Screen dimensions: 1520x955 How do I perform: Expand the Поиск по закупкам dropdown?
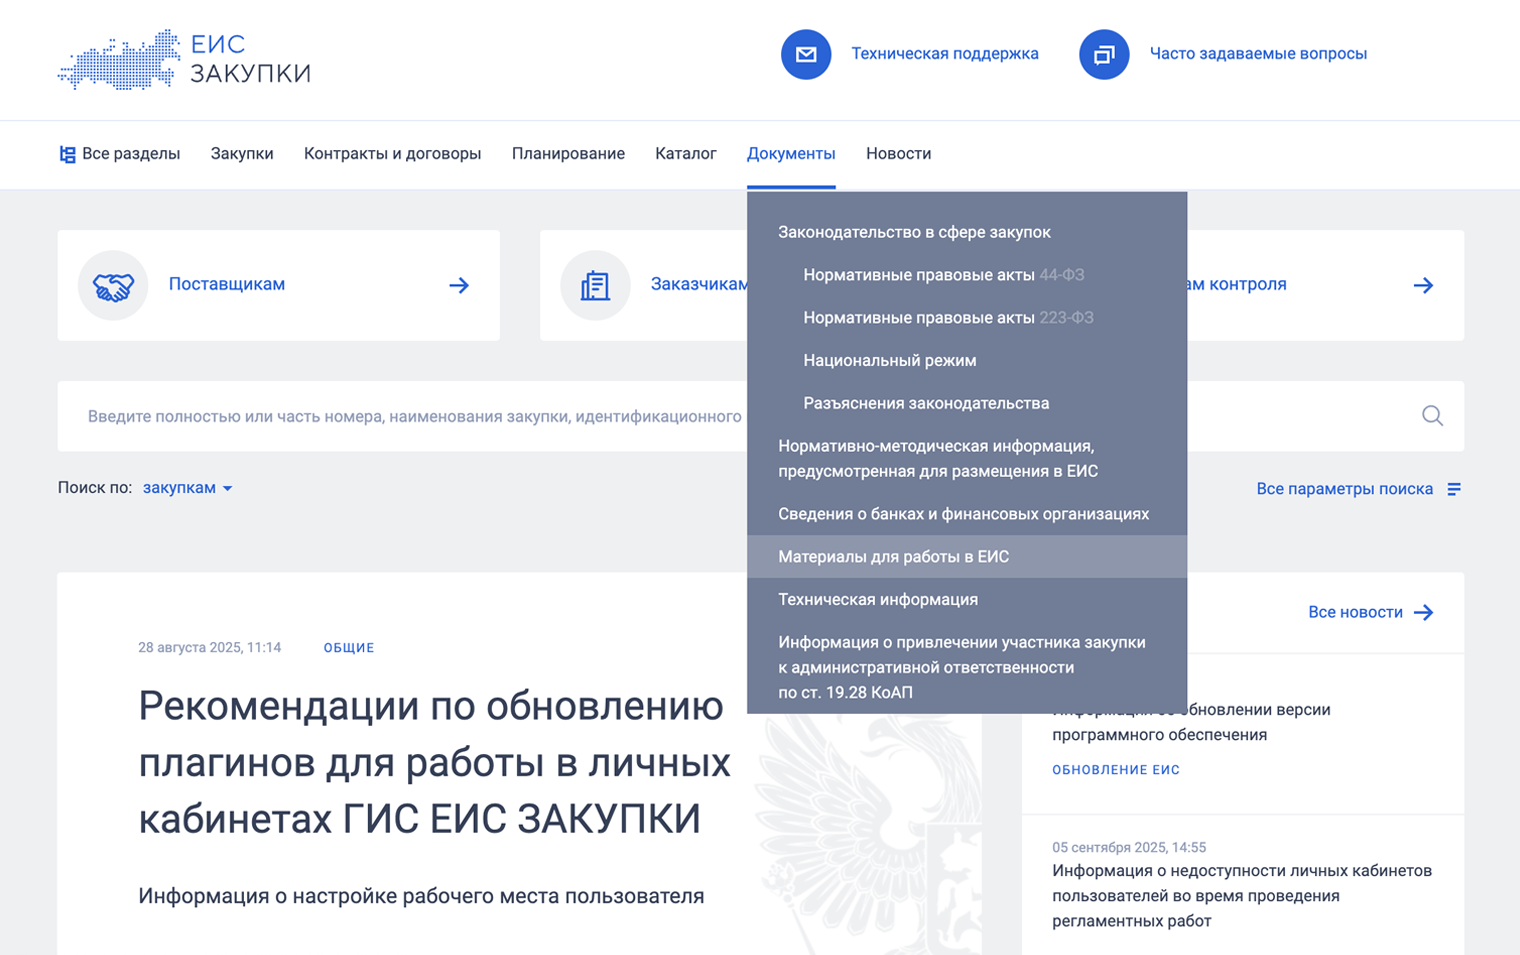(187, 488)
